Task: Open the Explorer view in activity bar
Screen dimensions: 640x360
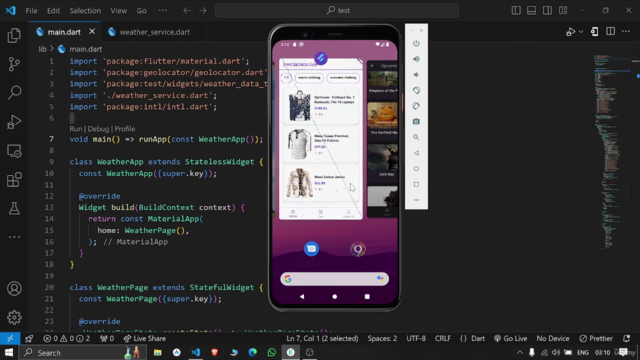Action: [x=14, y=36]
